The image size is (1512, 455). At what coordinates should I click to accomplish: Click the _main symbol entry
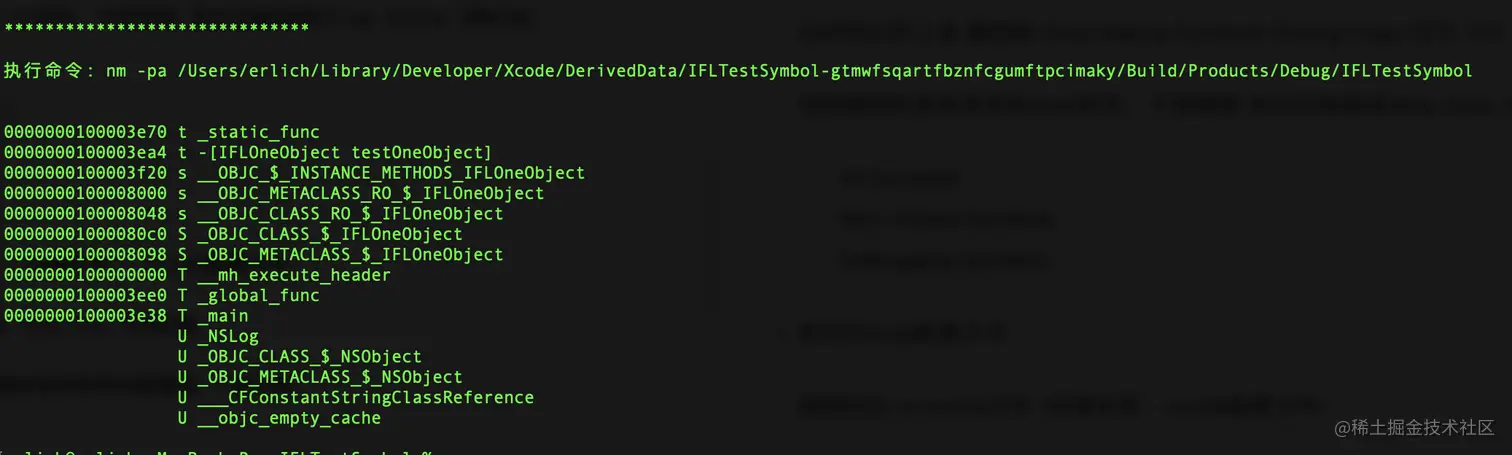pyautogui.click(x=223, y=316)
